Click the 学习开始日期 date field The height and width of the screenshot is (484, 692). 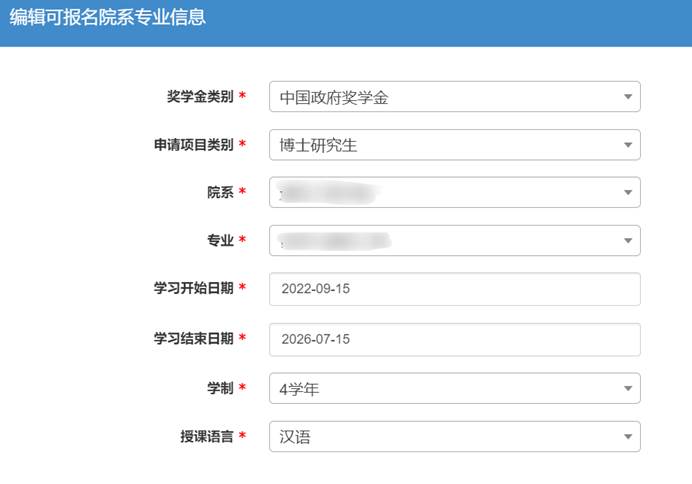pyautogui.click(x=454, y=289)
